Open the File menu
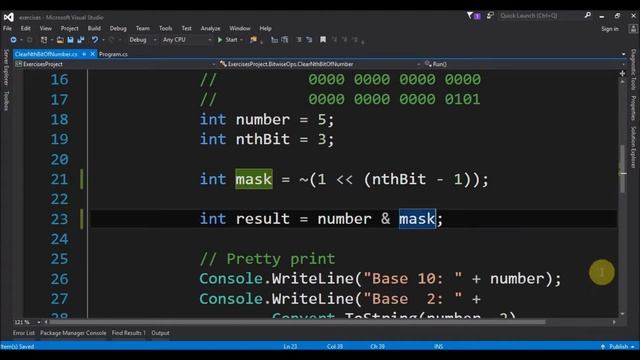 pyautogui.click(x=7, y=28)
